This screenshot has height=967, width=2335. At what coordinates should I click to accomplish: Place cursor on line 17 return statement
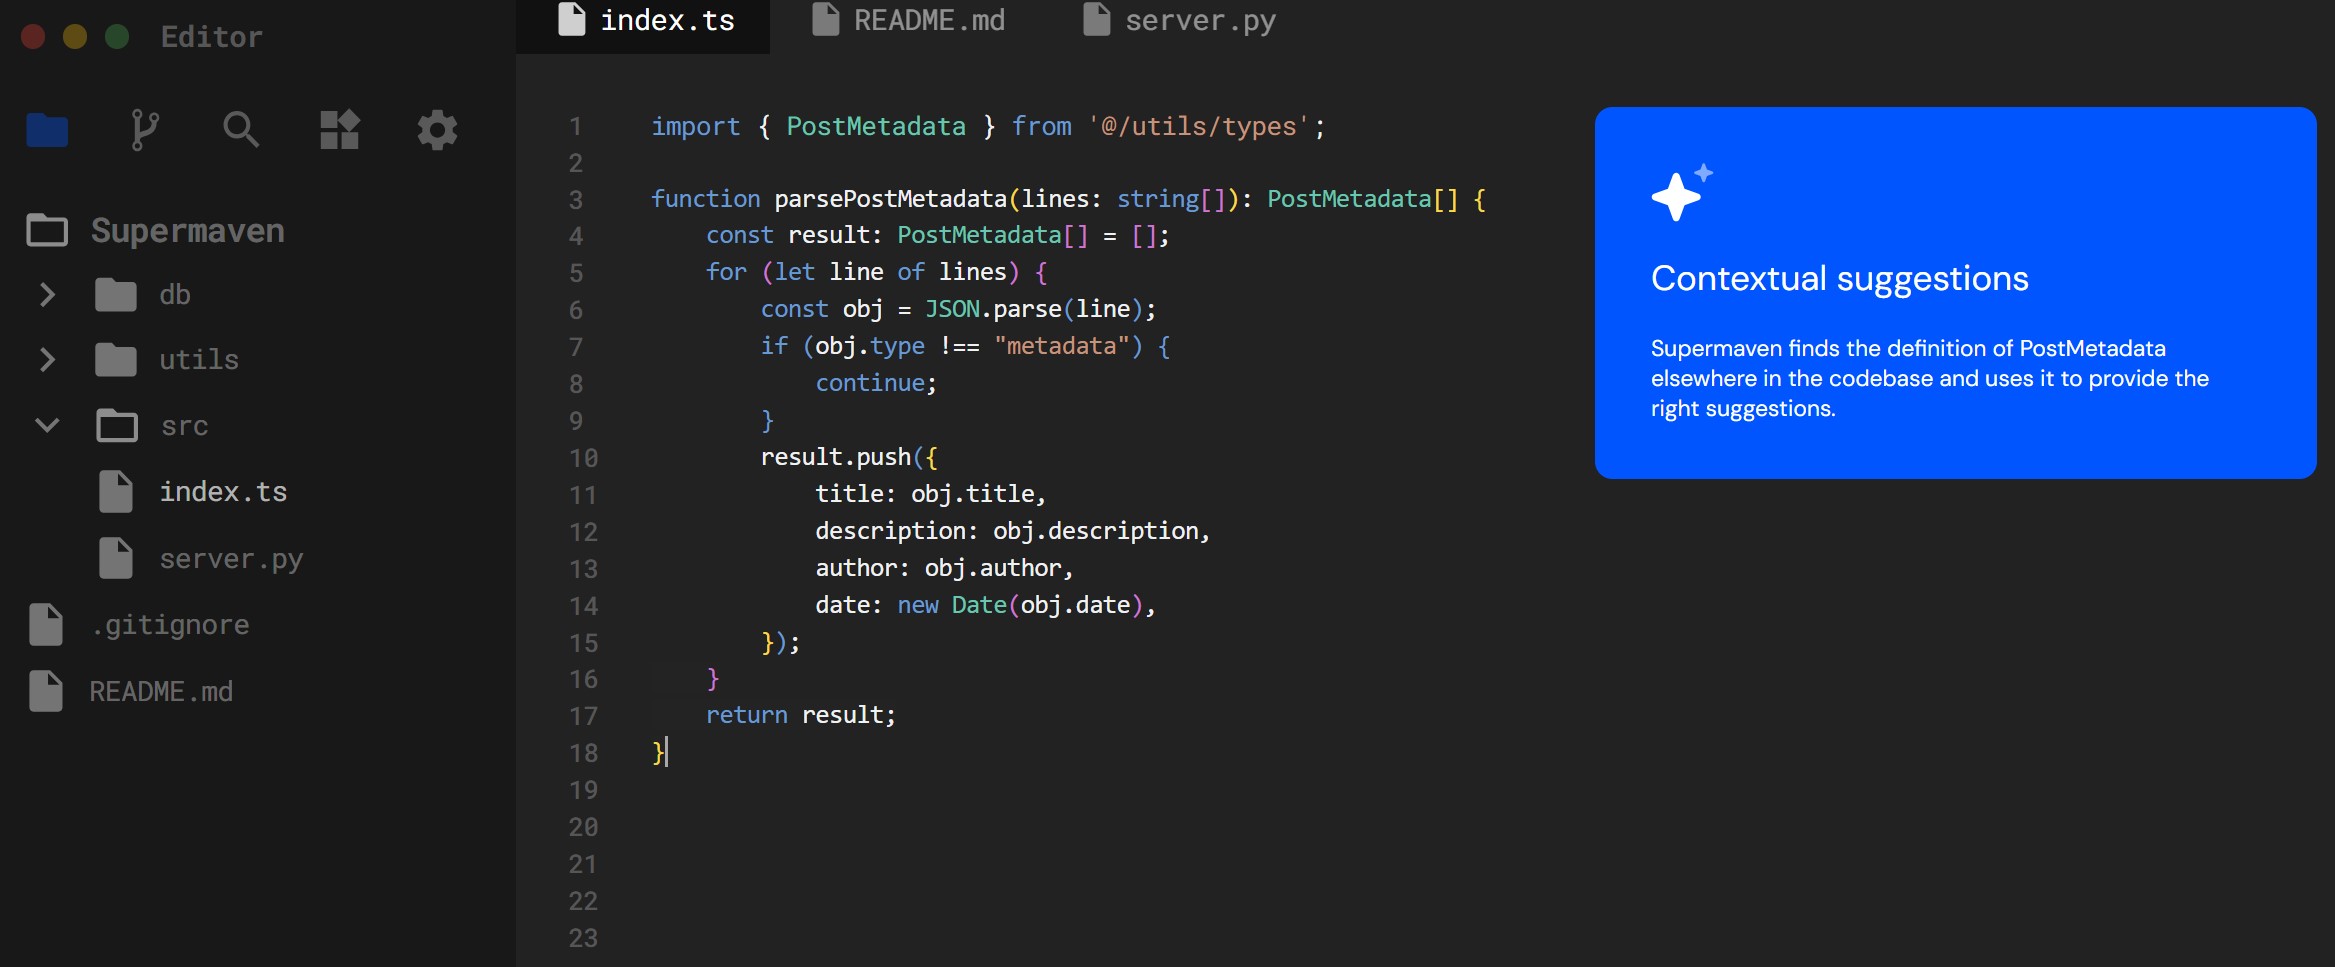[800, 715]
